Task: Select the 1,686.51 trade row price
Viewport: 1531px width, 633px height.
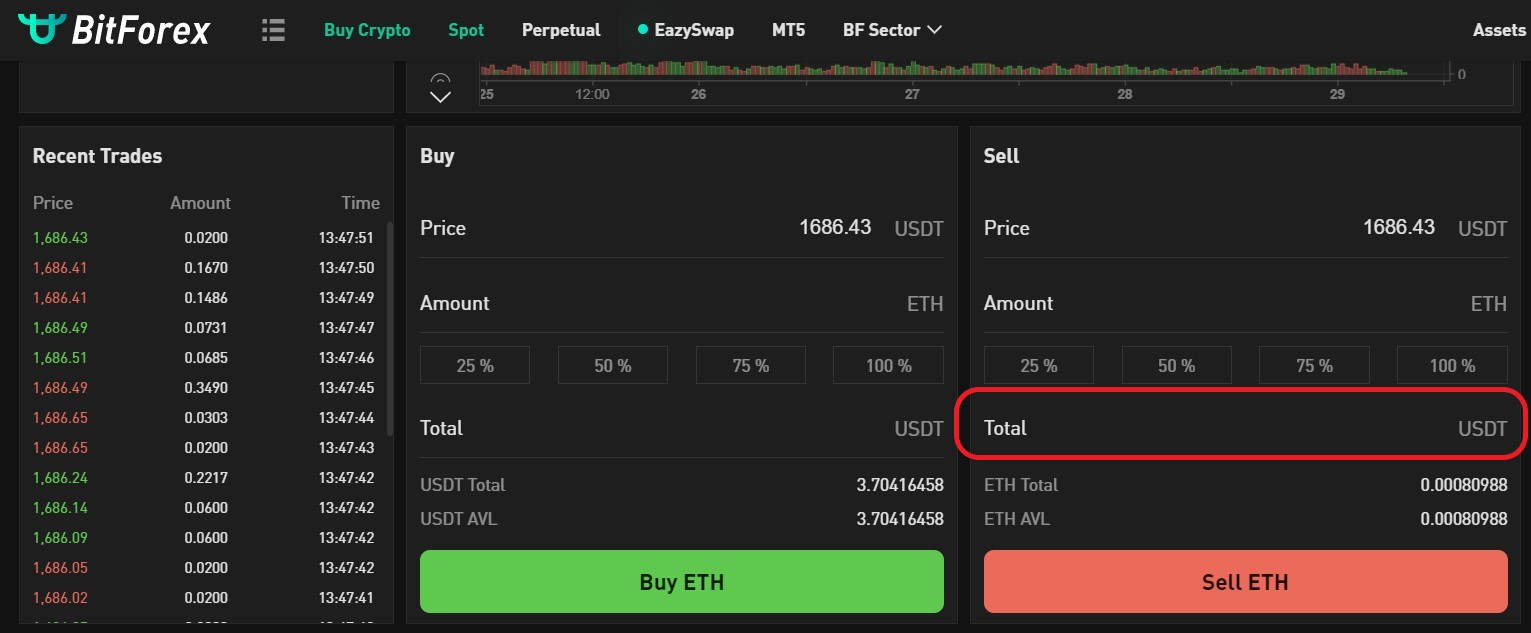Action: pyautogui.click(x=60, y=358)
